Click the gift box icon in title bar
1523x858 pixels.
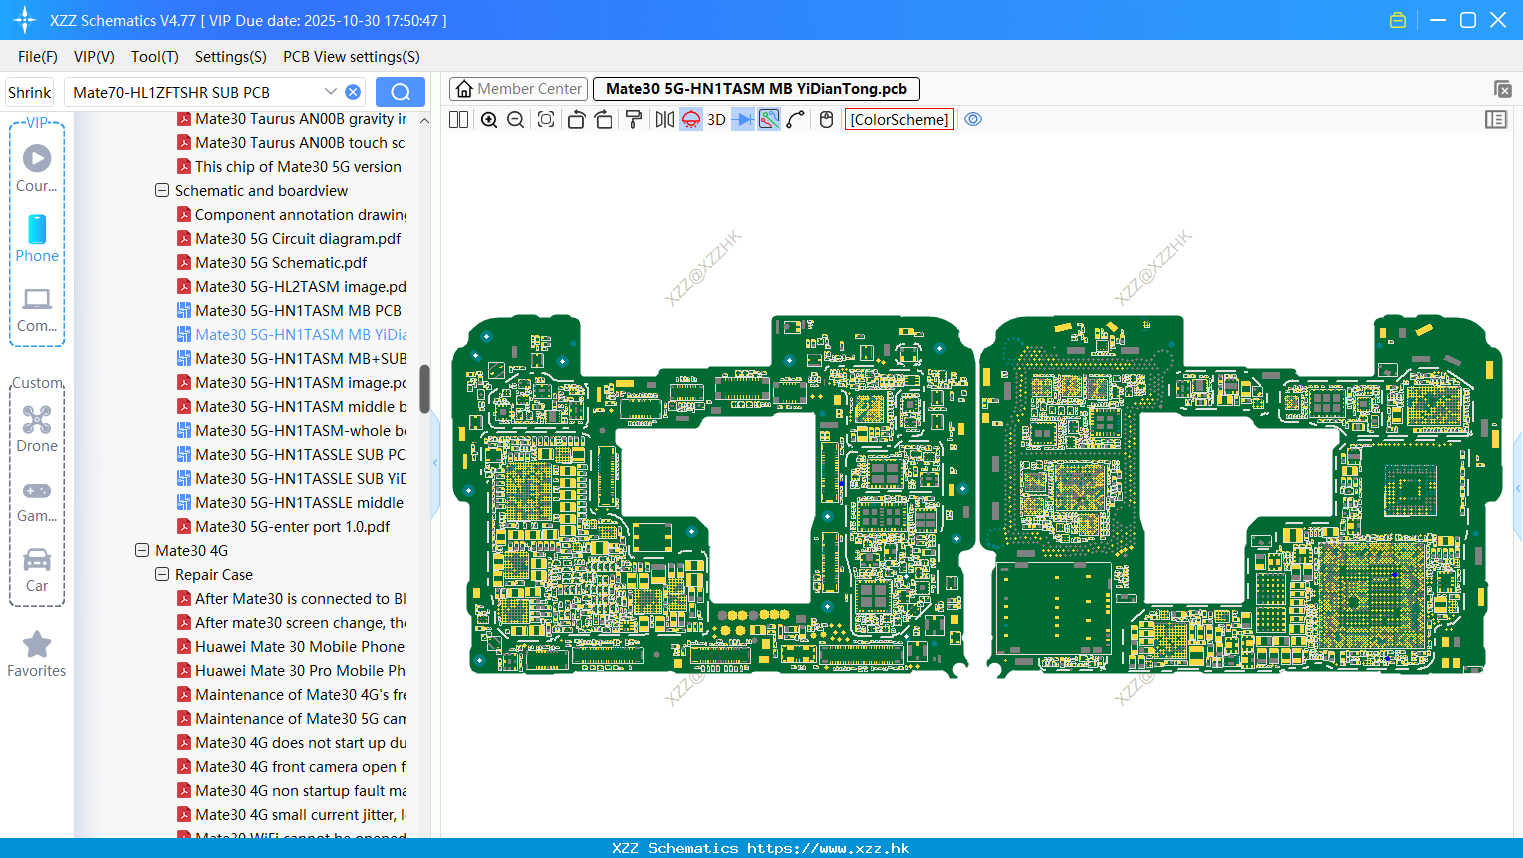[1398, 20]
